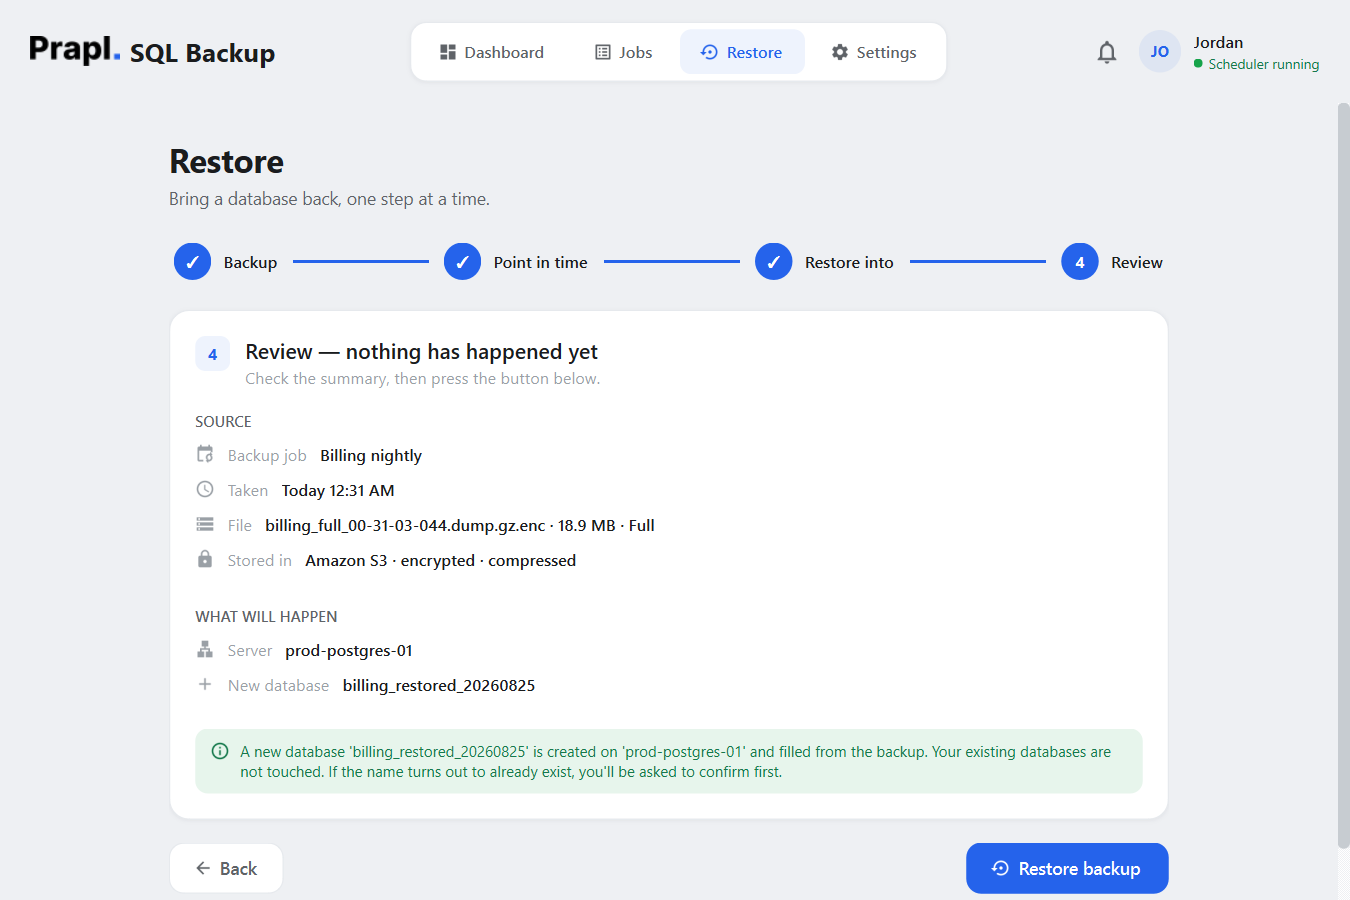Click the Review step label
The width and height of the screenshot is (1350, 900).
(1137, 262)
